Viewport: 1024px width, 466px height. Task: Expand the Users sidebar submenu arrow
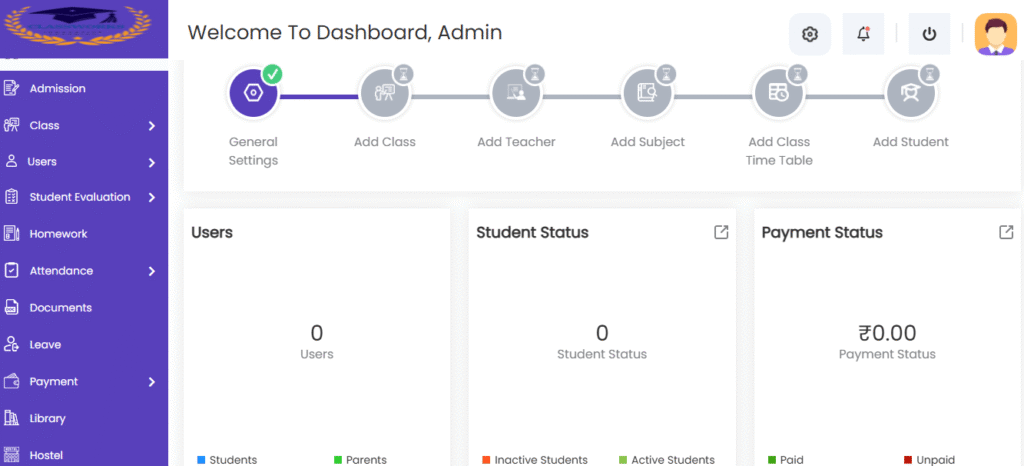click(x=152, y=163)
